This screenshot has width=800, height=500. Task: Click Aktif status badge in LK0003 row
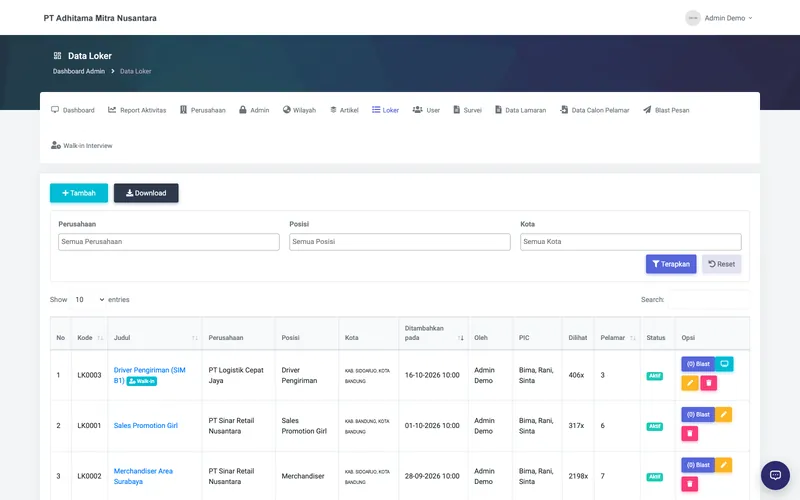click(x=655, y=376)
